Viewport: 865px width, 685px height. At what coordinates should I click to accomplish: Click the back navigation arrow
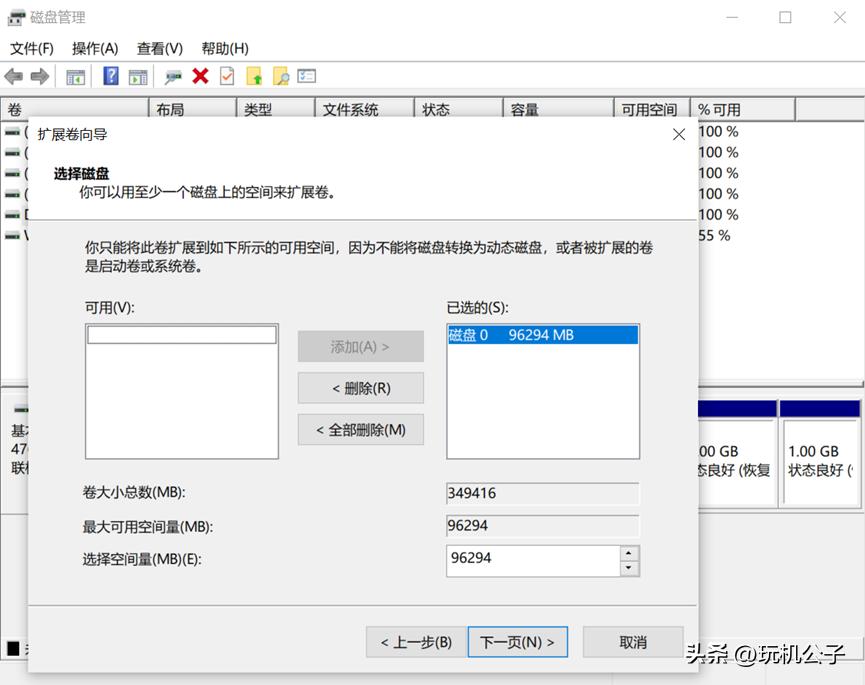(13, 76)
